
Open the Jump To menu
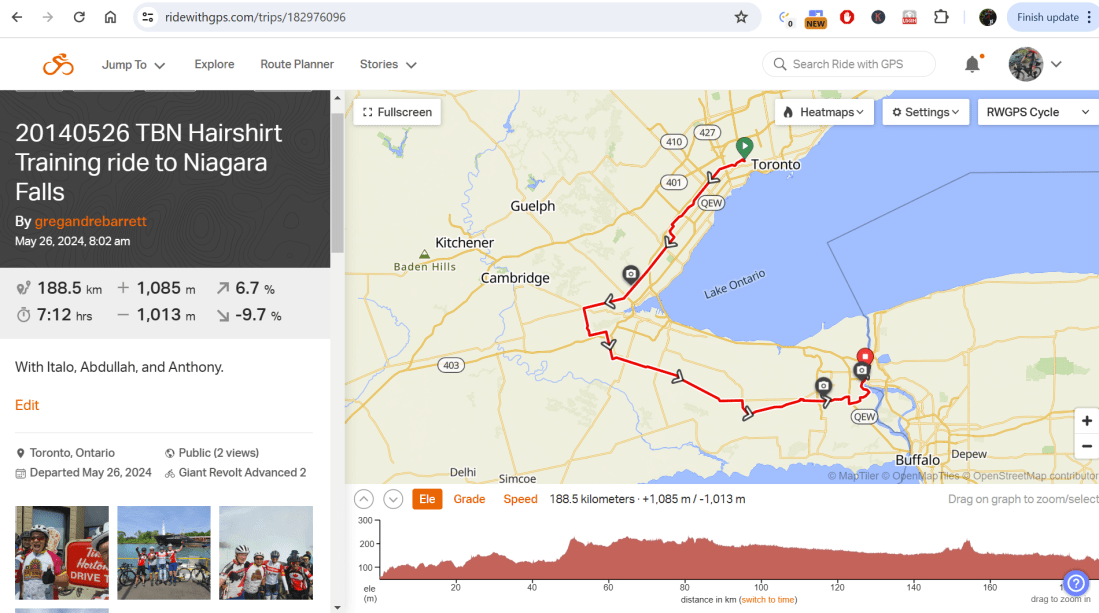coord(133,65)
